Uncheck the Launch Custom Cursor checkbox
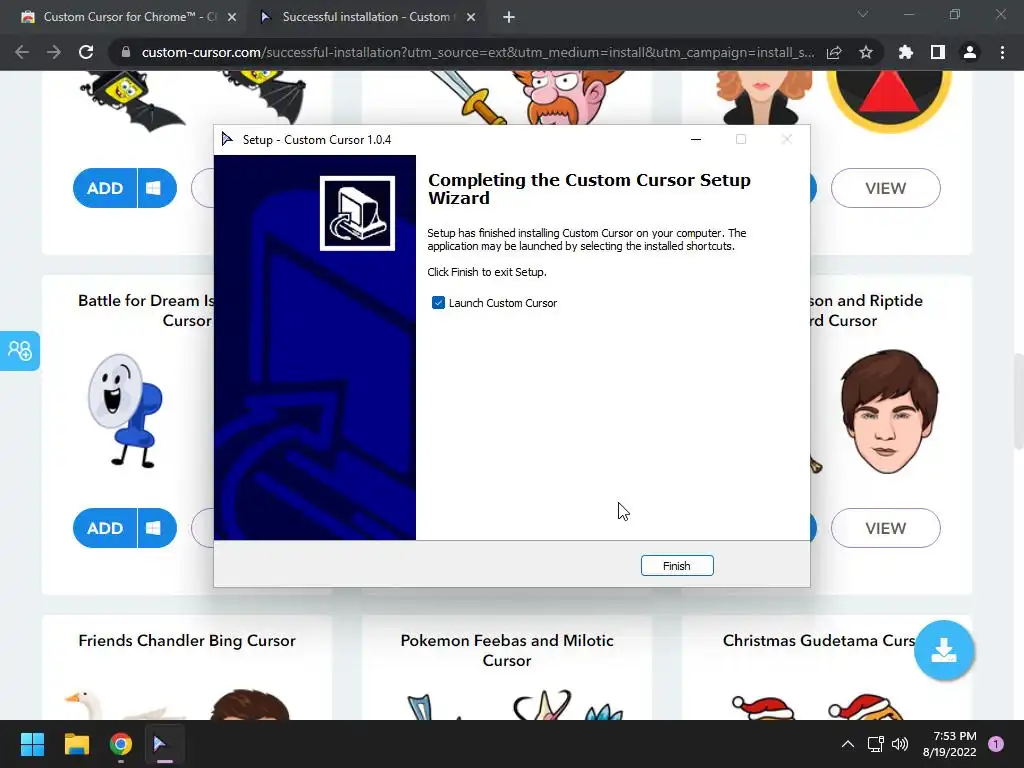The image size is (1024, 768). click(438, 302)
